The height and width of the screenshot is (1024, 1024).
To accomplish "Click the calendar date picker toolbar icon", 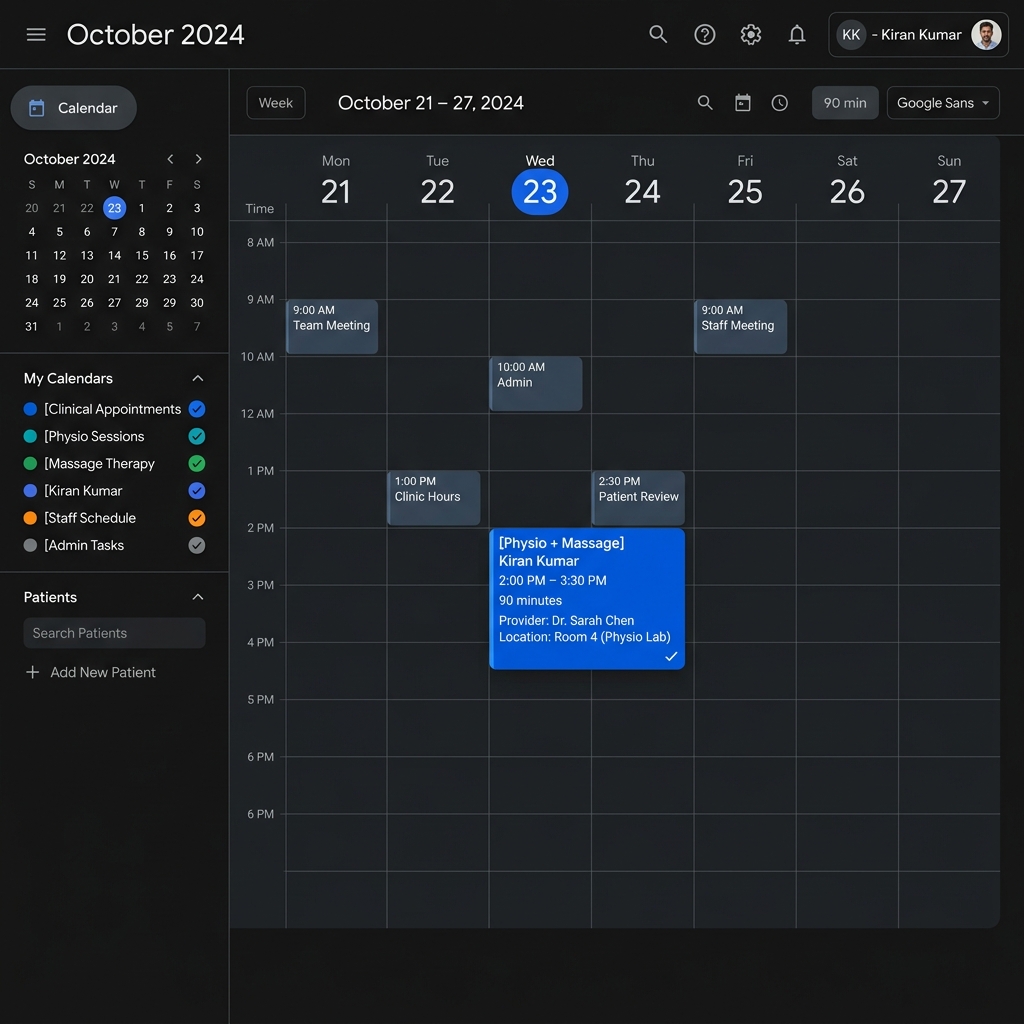I will pos(743,103).
